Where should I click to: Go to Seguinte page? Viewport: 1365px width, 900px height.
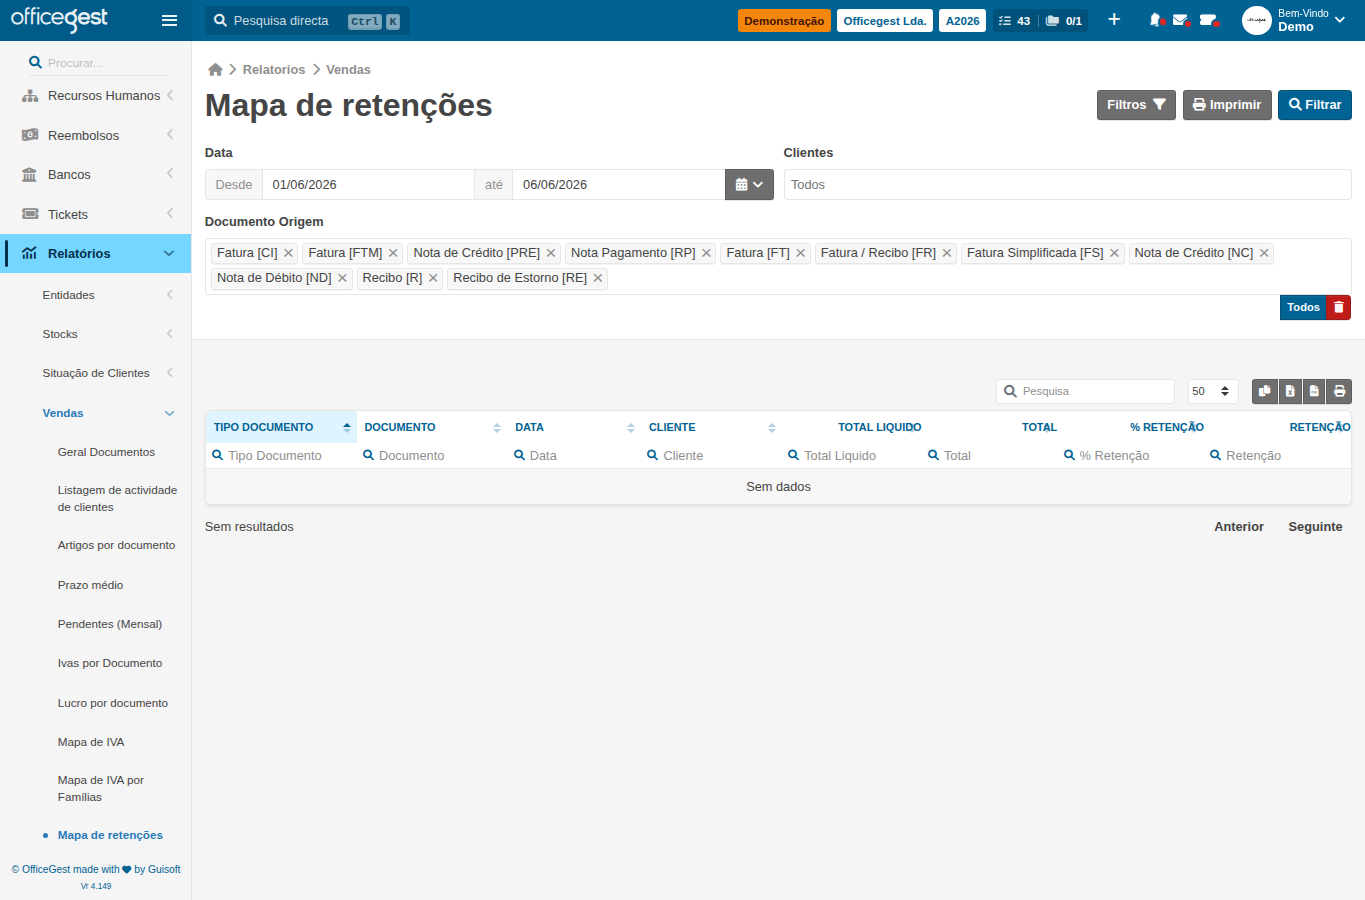pyautogui.click(x=1315, y=527)
